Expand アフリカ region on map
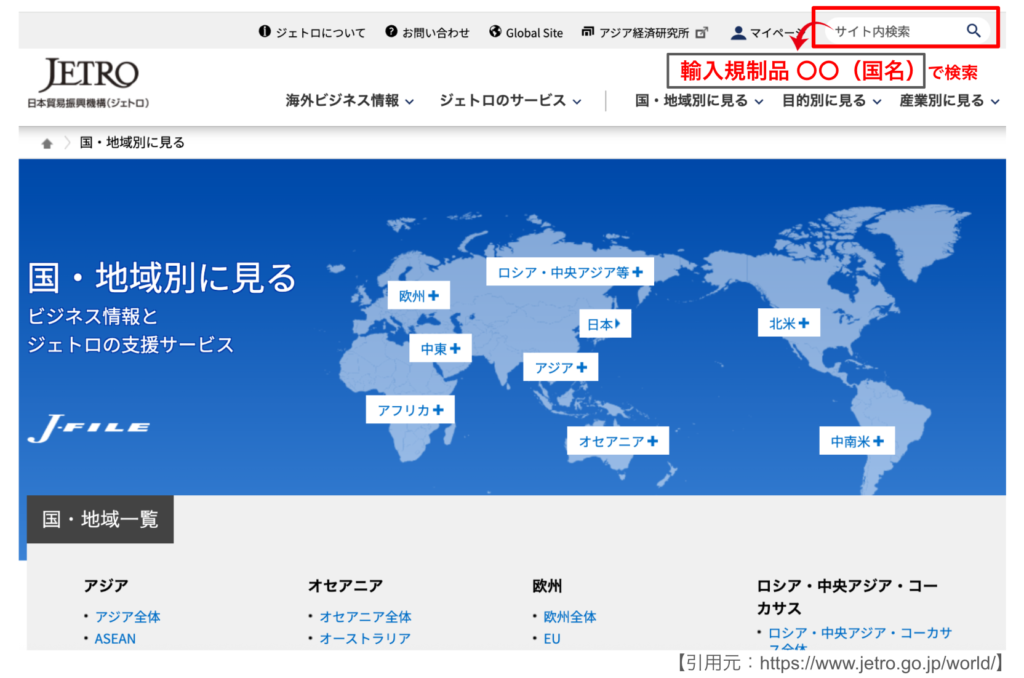 pyautogui.click(x=409, y=410)
